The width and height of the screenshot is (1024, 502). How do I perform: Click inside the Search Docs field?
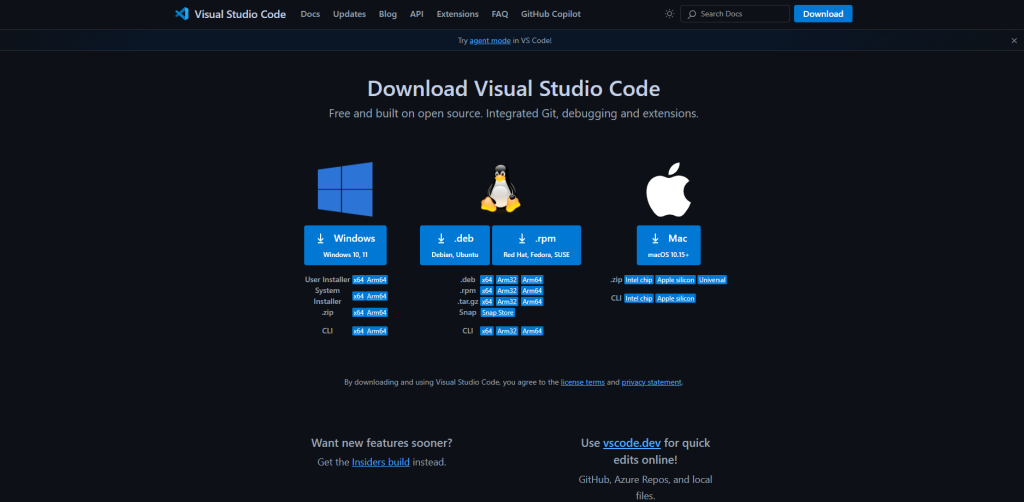[x=738, y=14]
